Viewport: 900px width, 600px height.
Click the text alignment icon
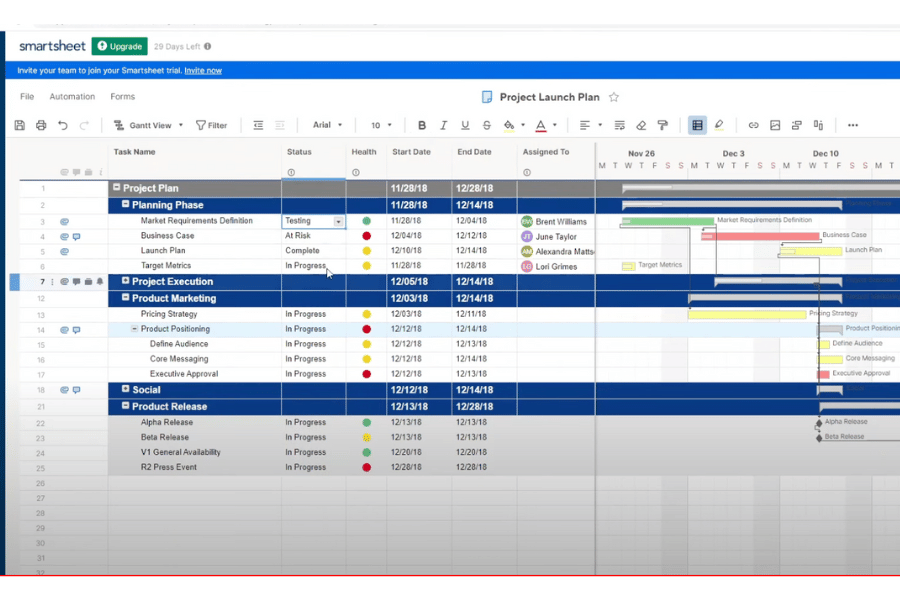(585, 125)
